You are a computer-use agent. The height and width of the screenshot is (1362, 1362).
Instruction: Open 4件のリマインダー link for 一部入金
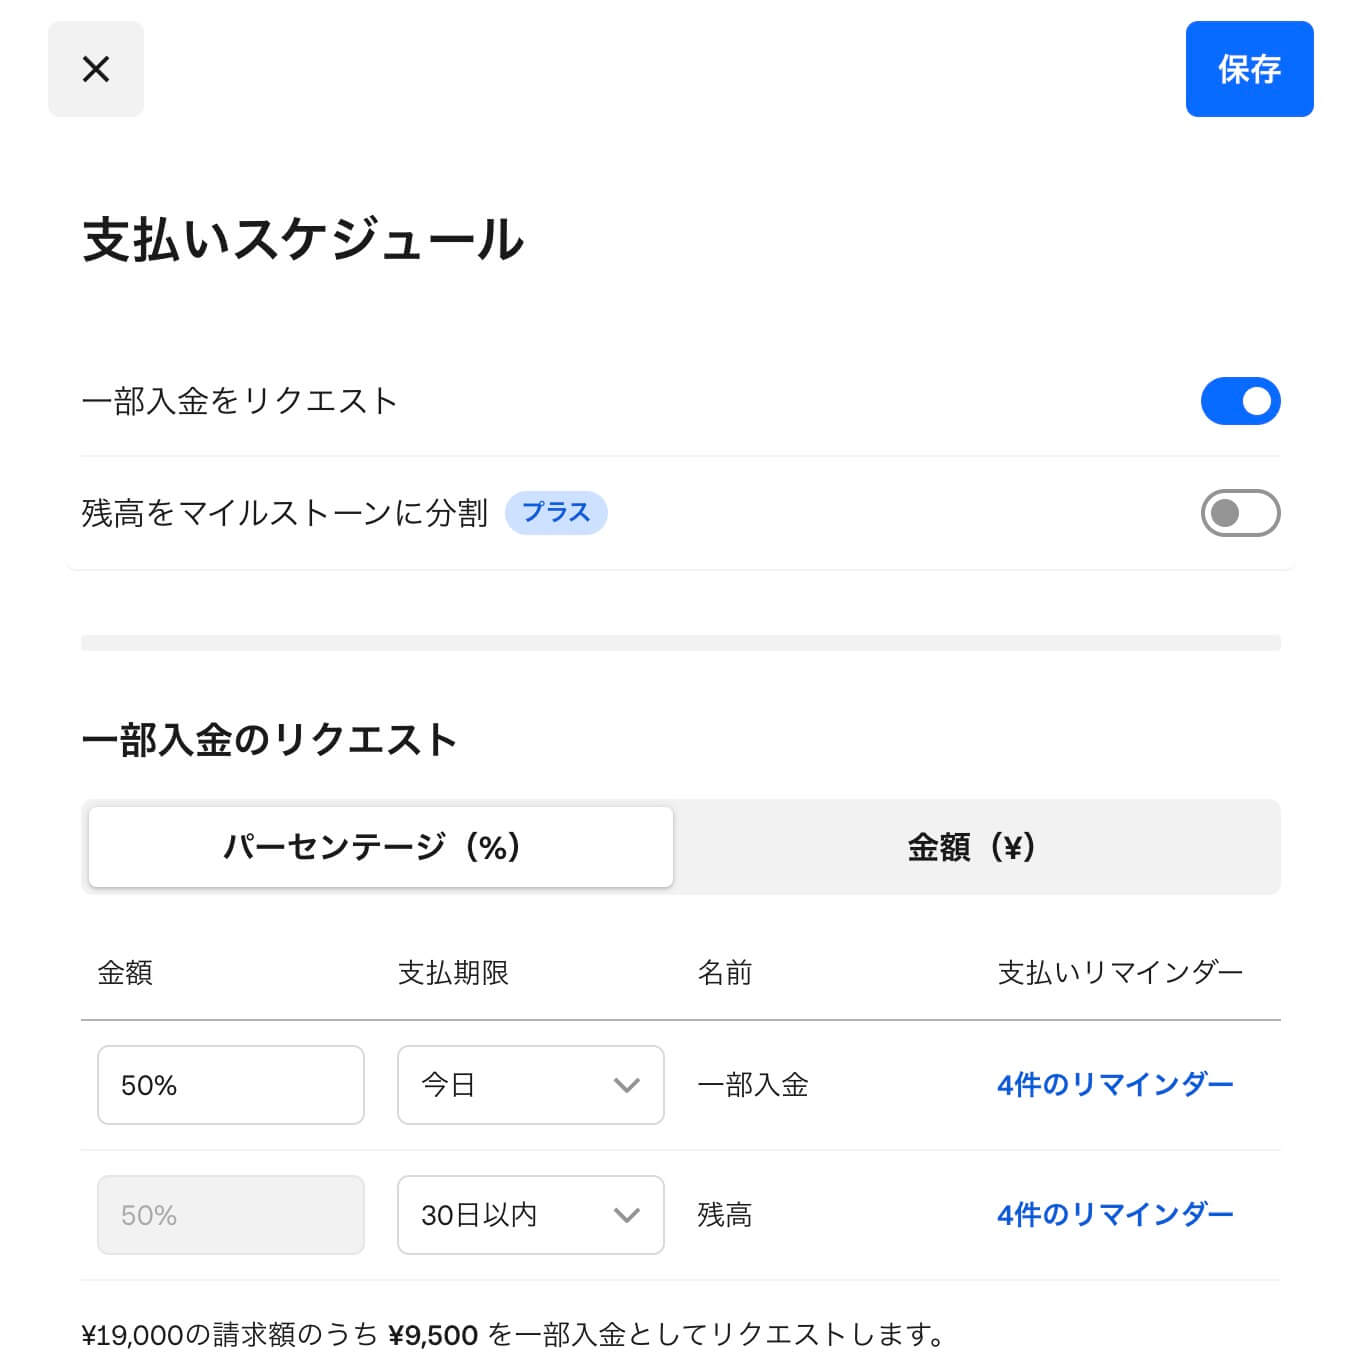1115,1085
